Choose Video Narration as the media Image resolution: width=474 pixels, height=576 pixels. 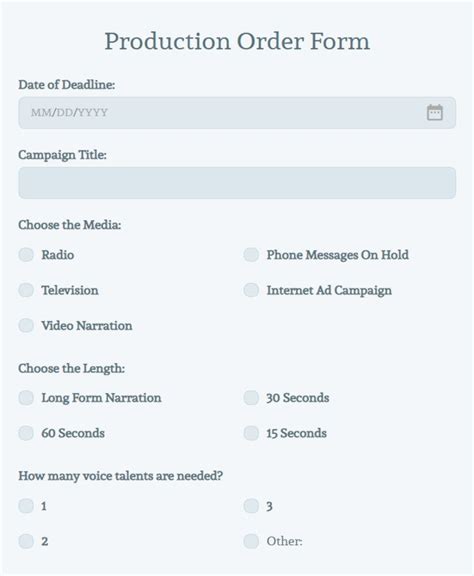[26, 325]
